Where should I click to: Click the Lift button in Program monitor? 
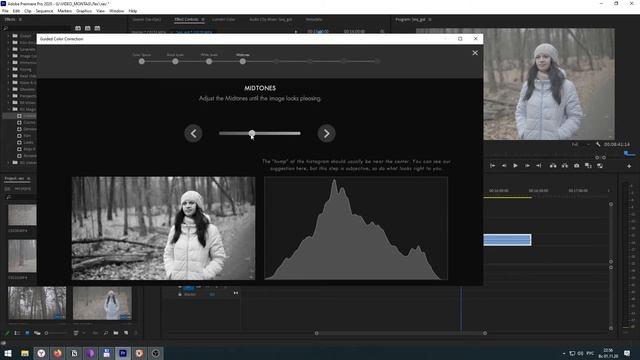[553, 166]
